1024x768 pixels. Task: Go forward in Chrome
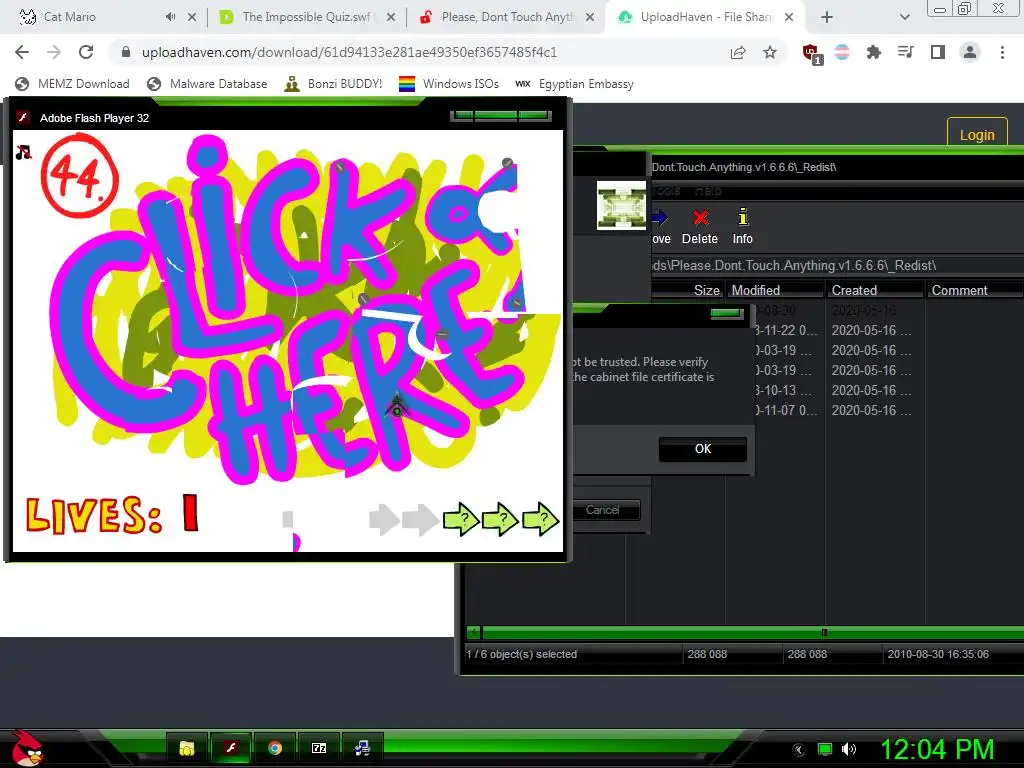point(54,52)
